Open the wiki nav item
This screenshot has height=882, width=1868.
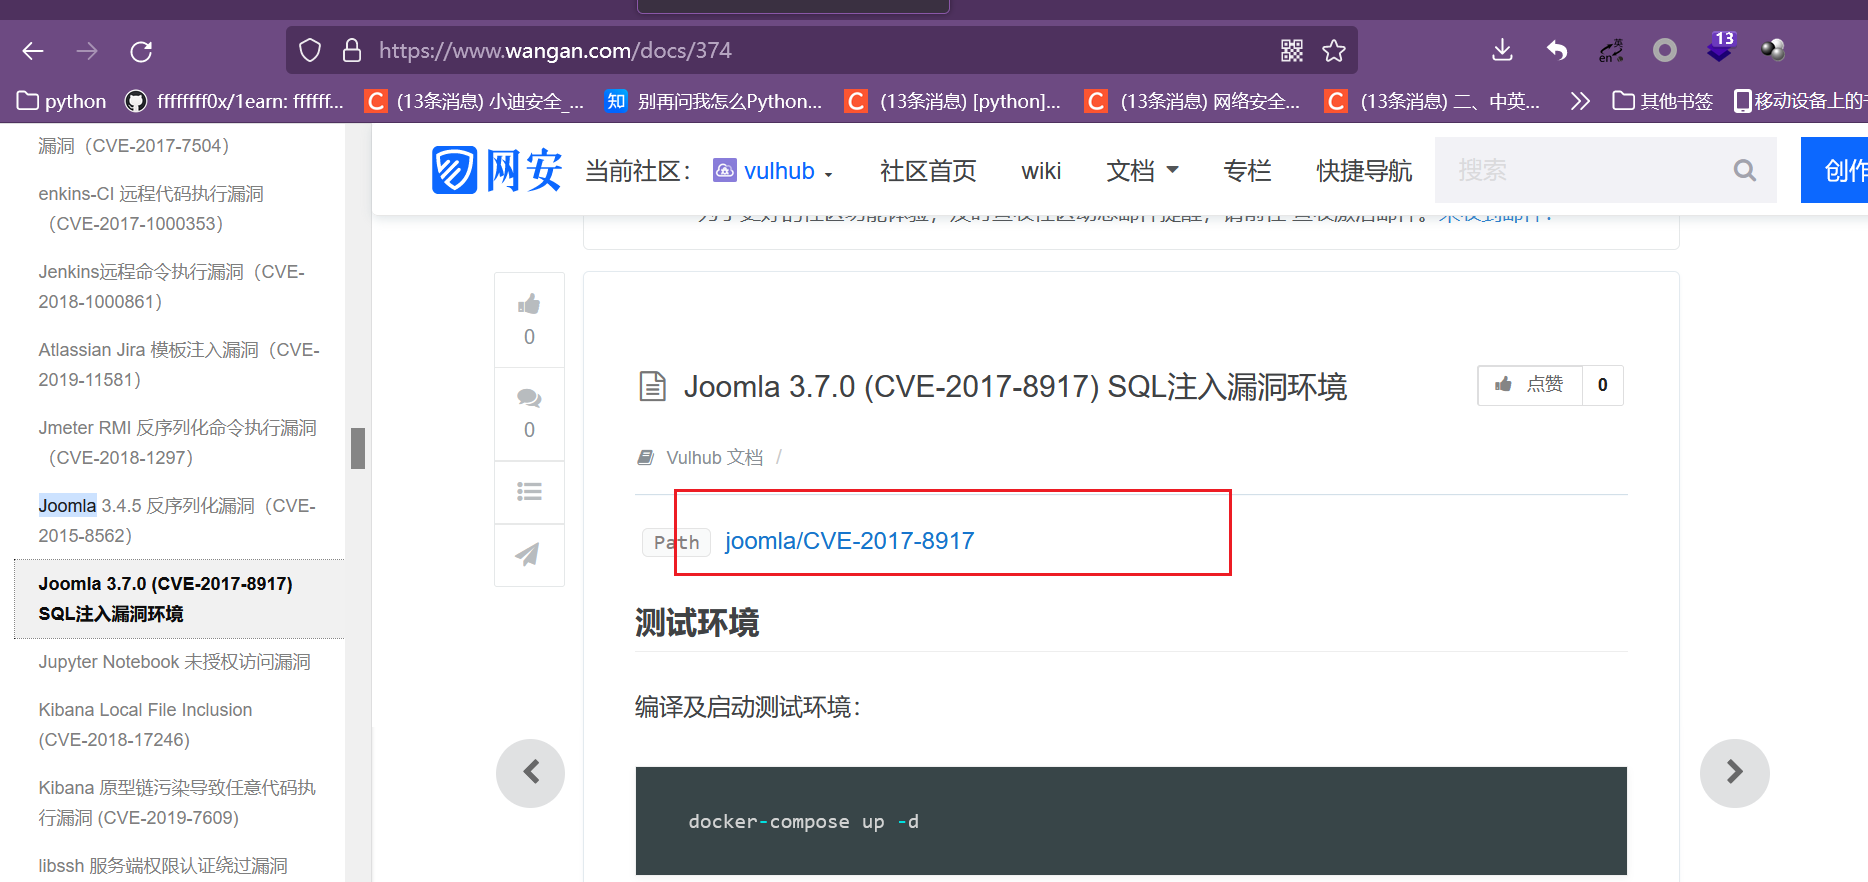1041,171
